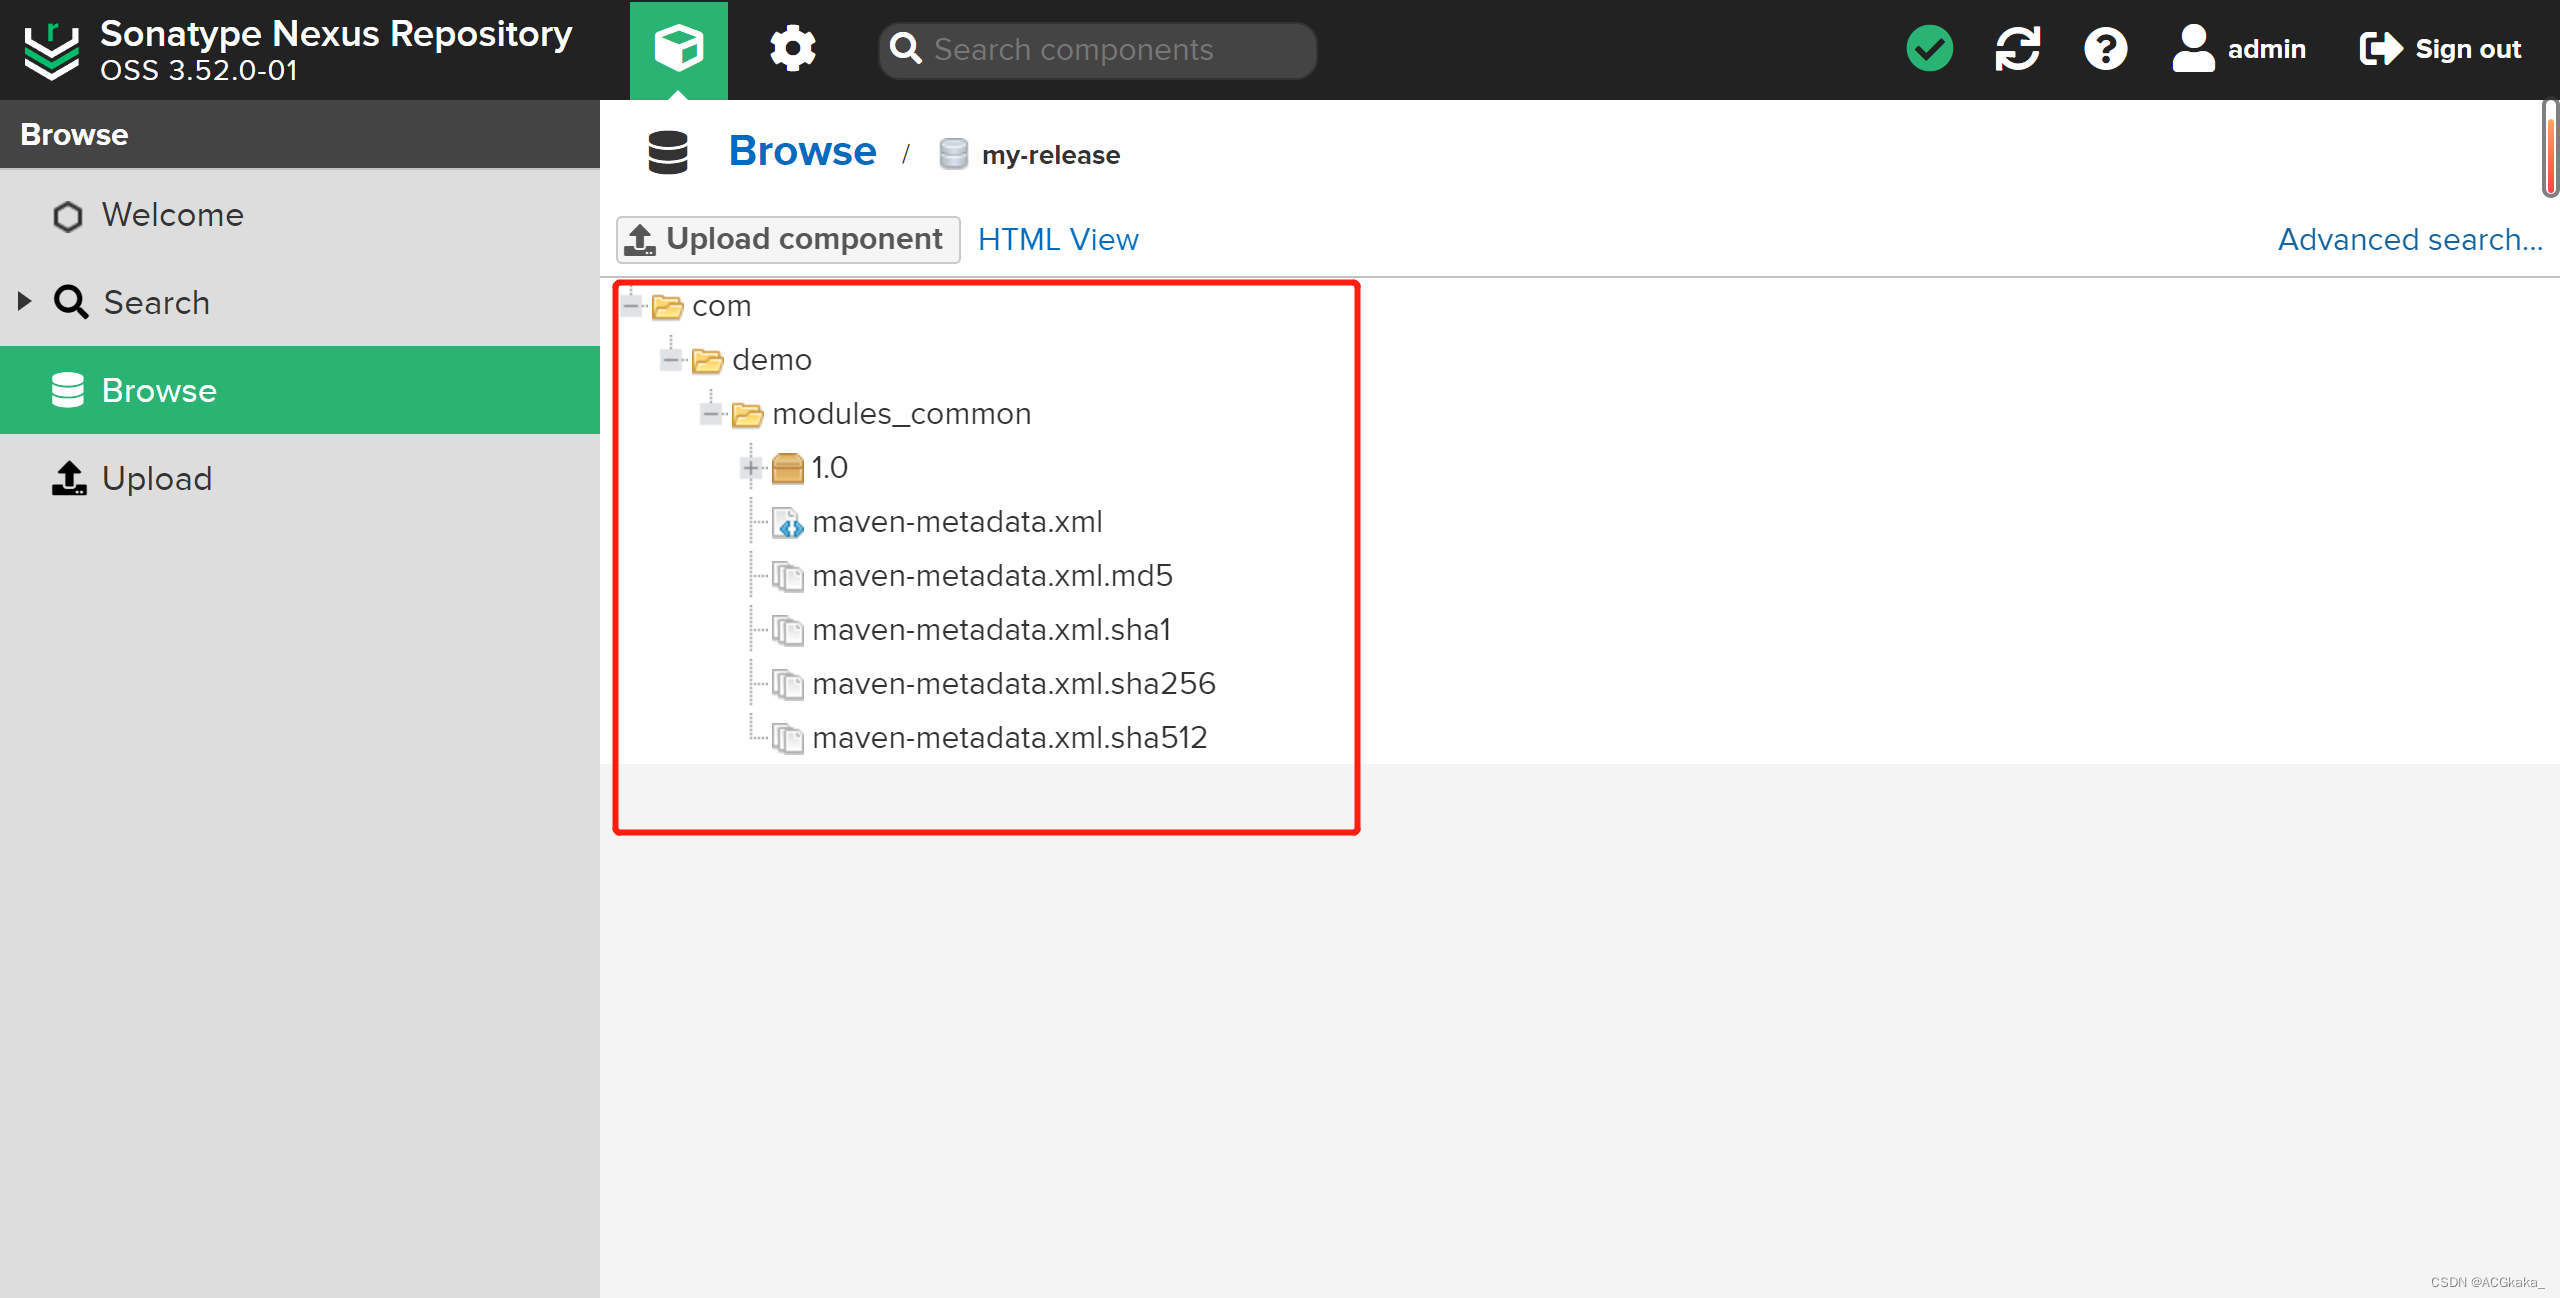Click the Upload component button
This screenshot has width=2560, height=1298.
pos(787,239)
